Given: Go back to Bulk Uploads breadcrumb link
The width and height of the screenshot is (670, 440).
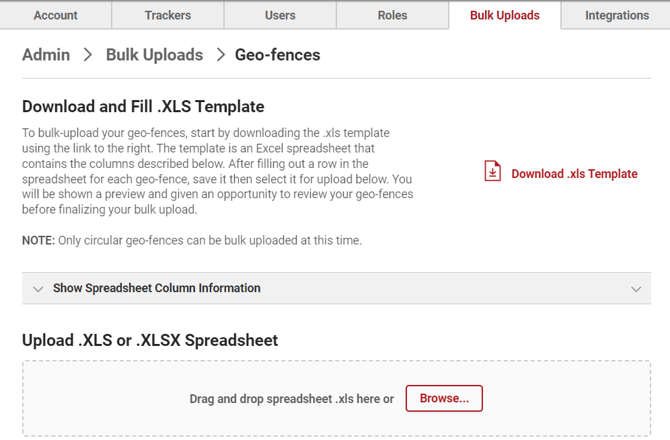Looking at the screenshot, I should tap(154, 55).
